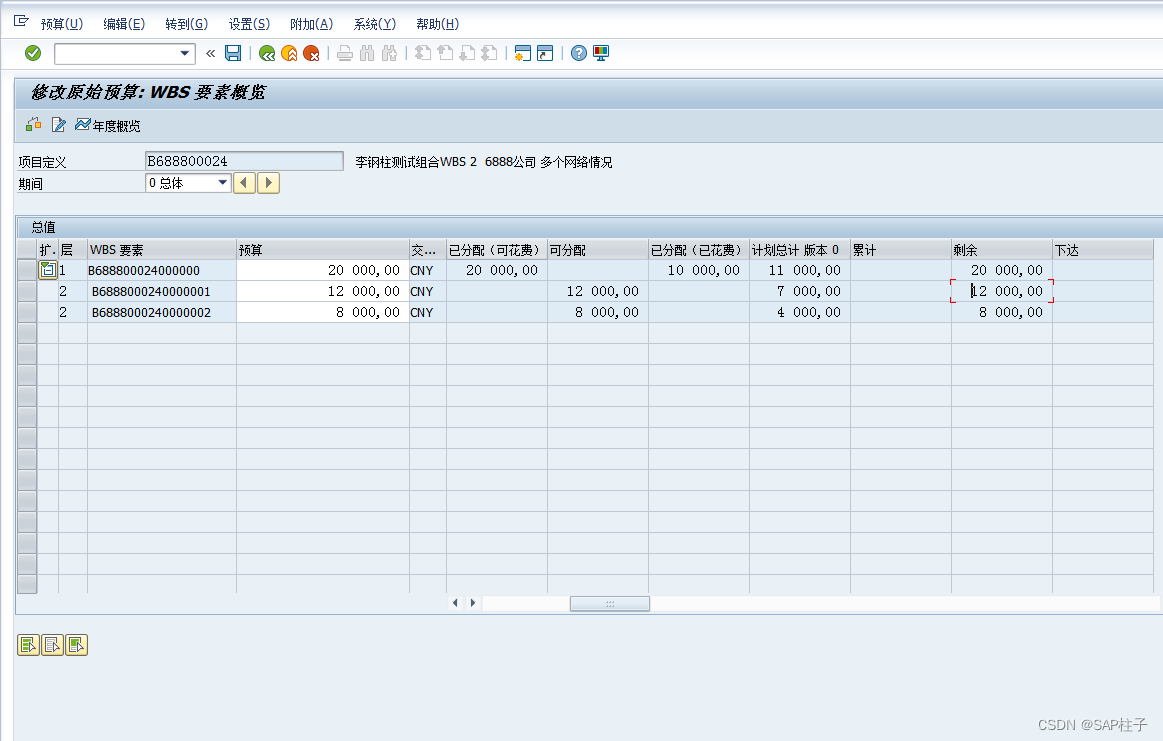Click the Find binoculars icon
The image size is (1163, 741).
[x=367, y=53]
